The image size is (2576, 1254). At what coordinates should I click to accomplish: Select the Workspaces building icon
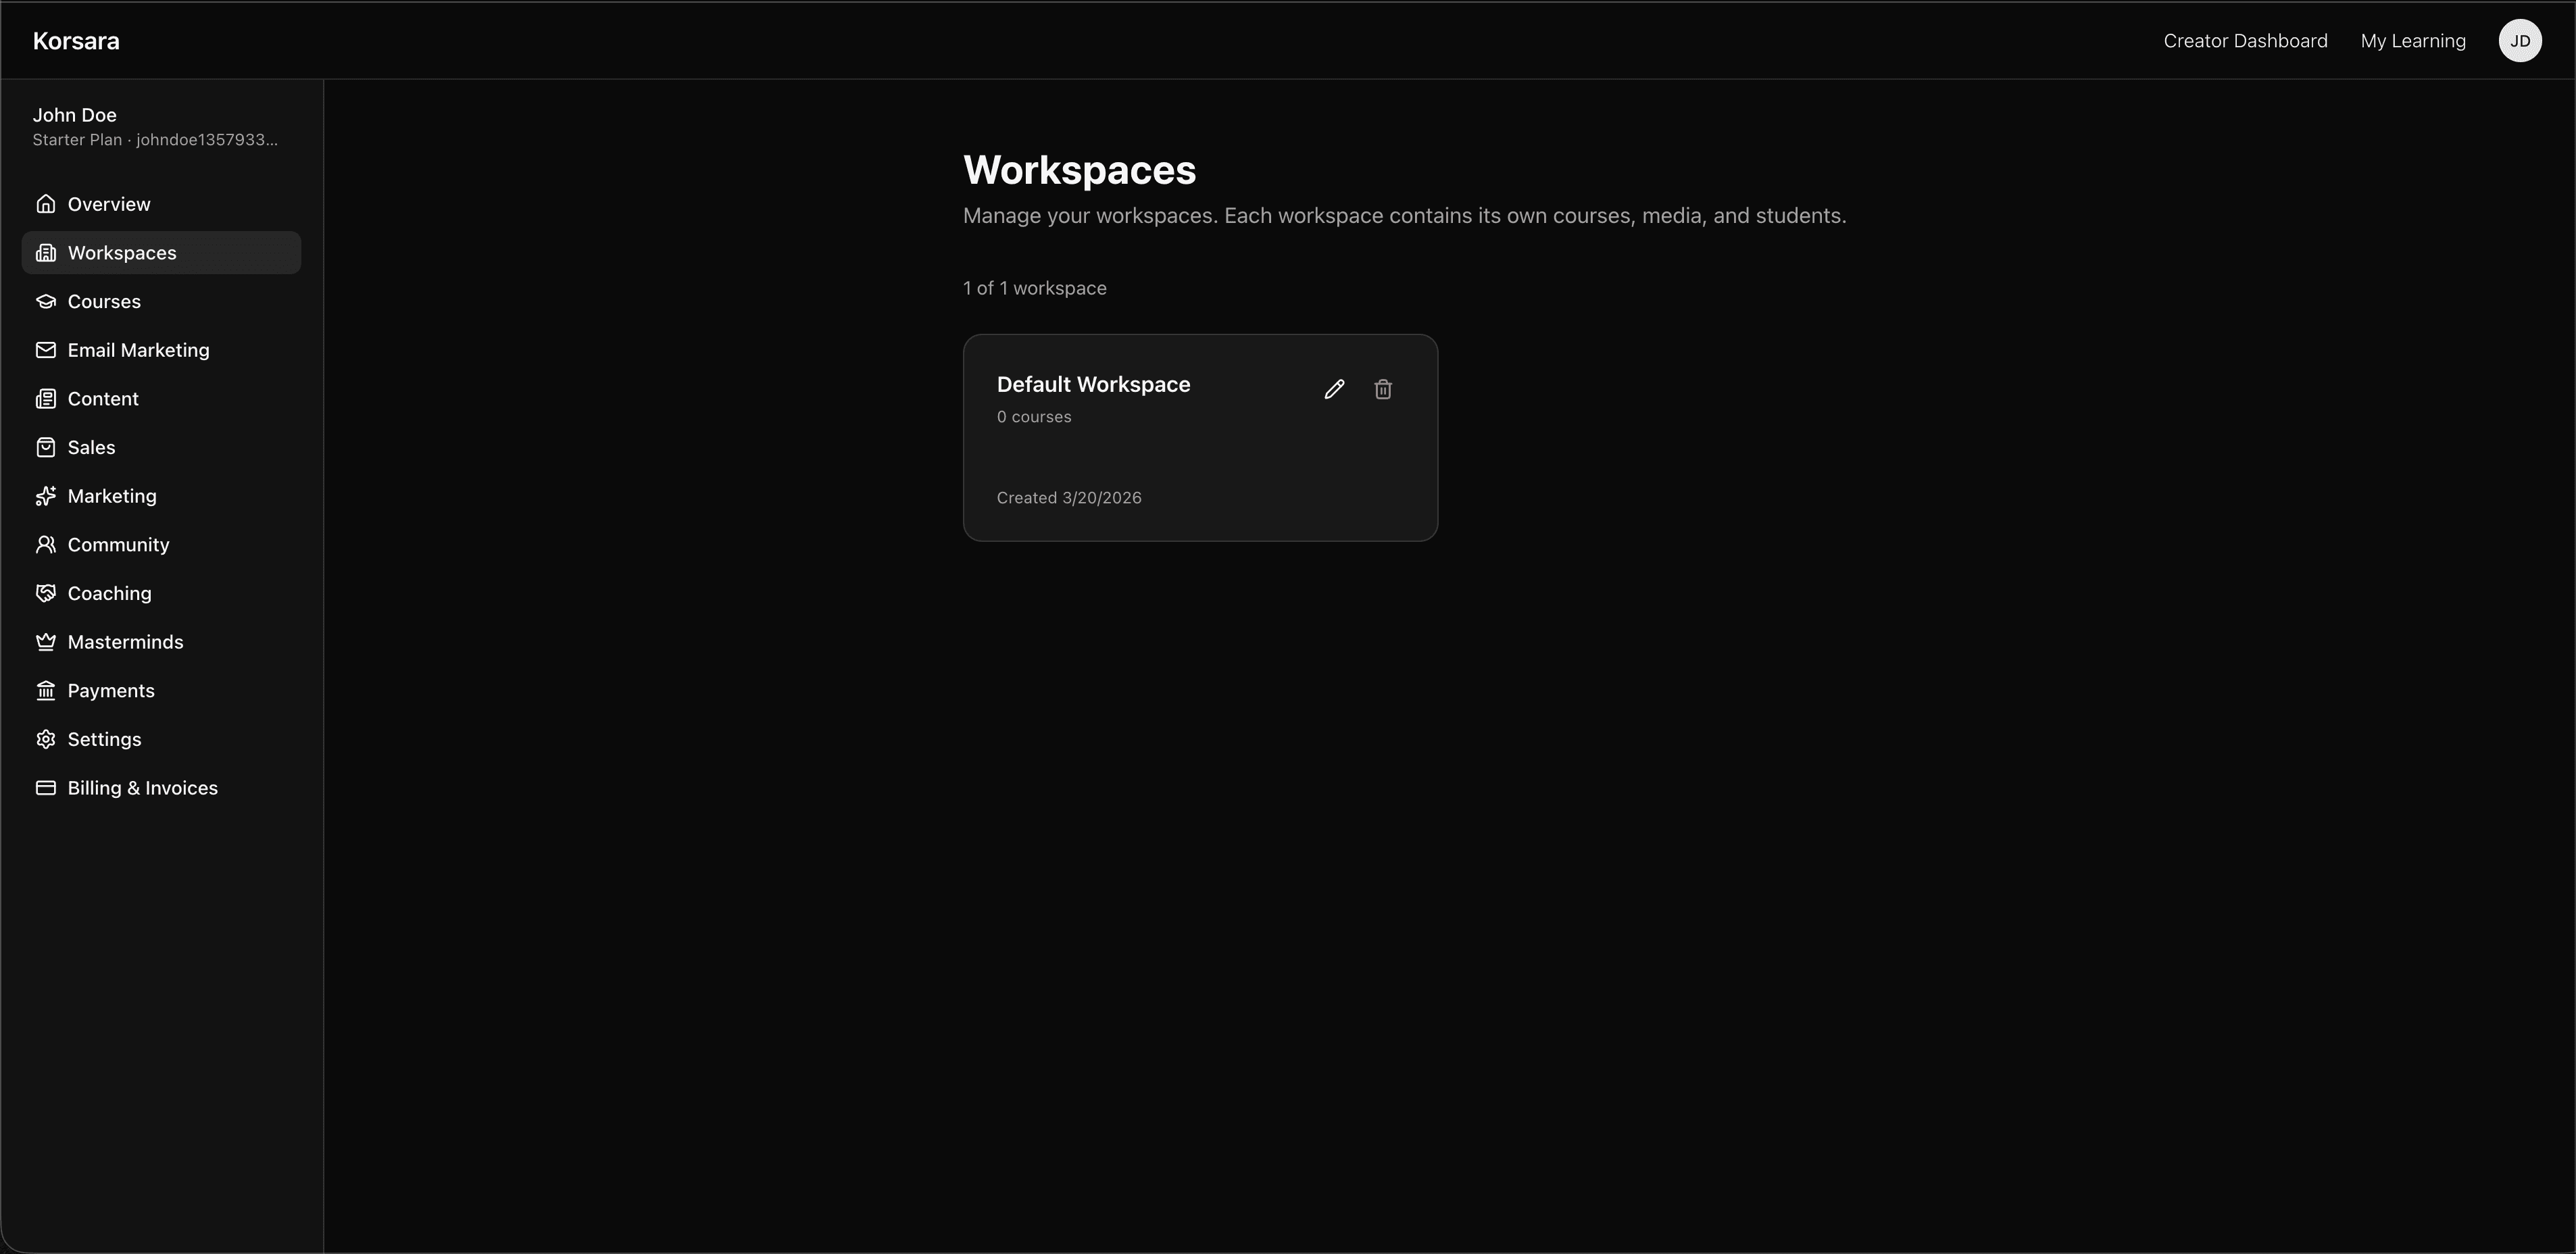(46, 252)
